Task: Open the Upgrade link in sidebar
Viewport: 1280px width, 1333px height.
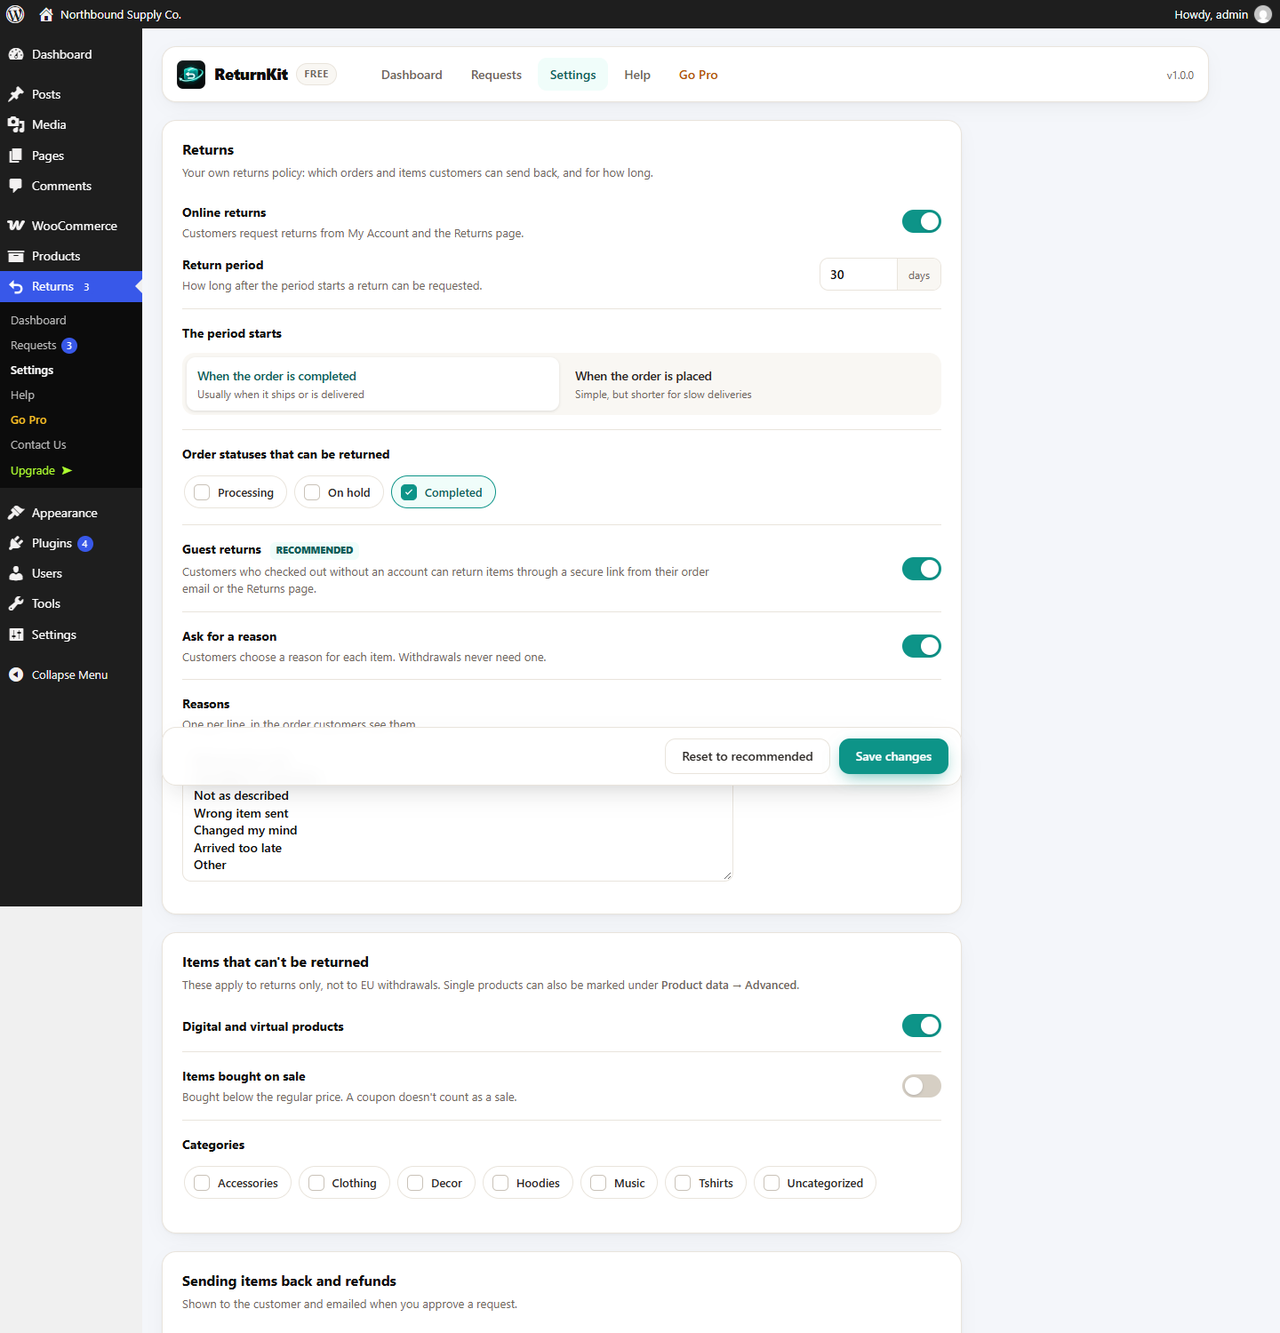Action: [41, 471]
